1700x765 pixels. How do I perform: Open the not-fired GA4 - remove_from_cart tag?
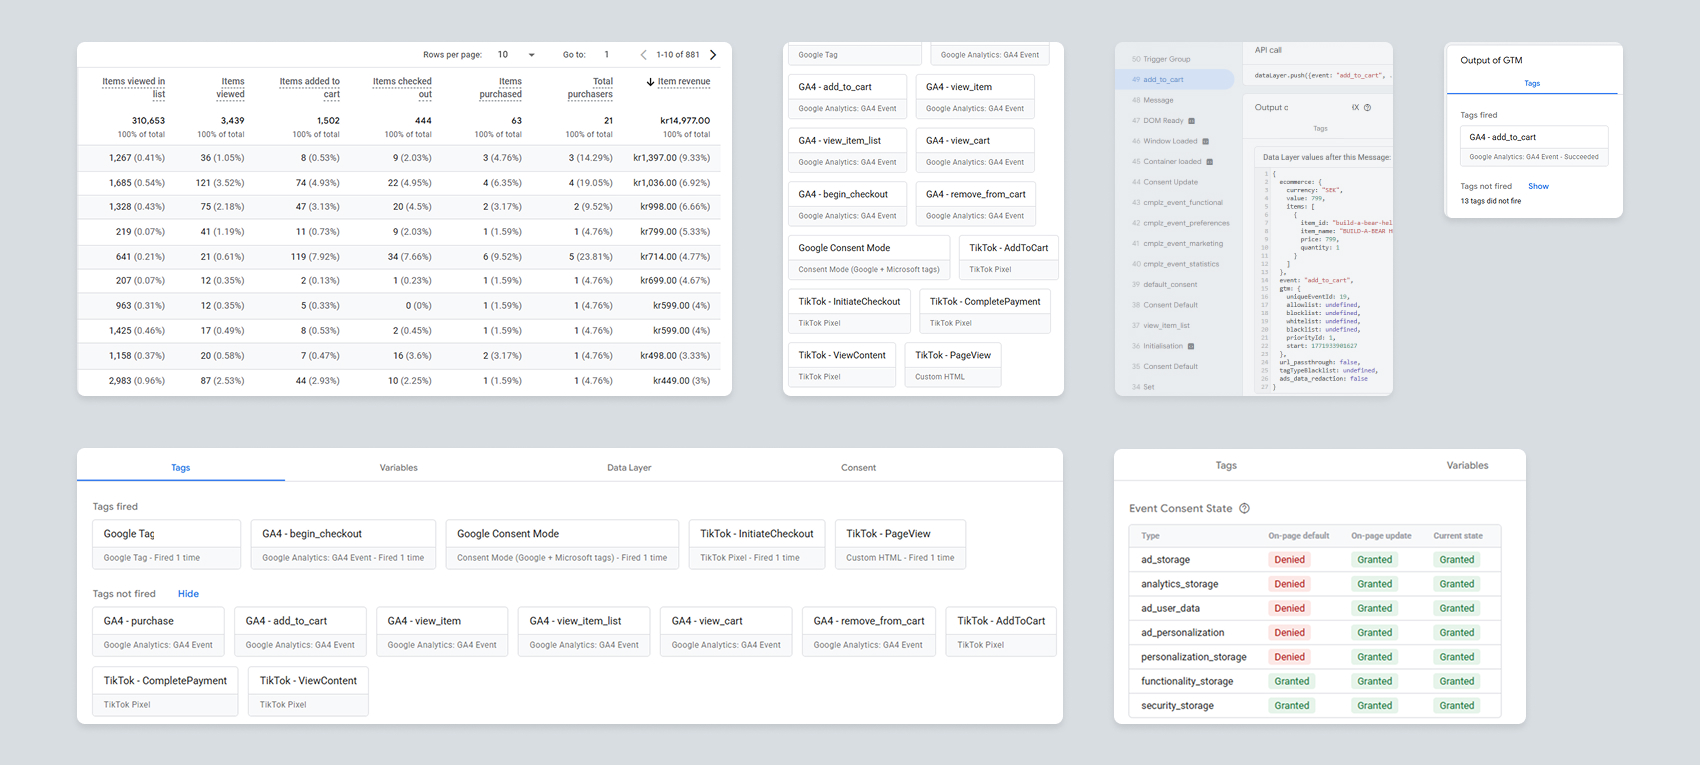(x=869, y=631)
